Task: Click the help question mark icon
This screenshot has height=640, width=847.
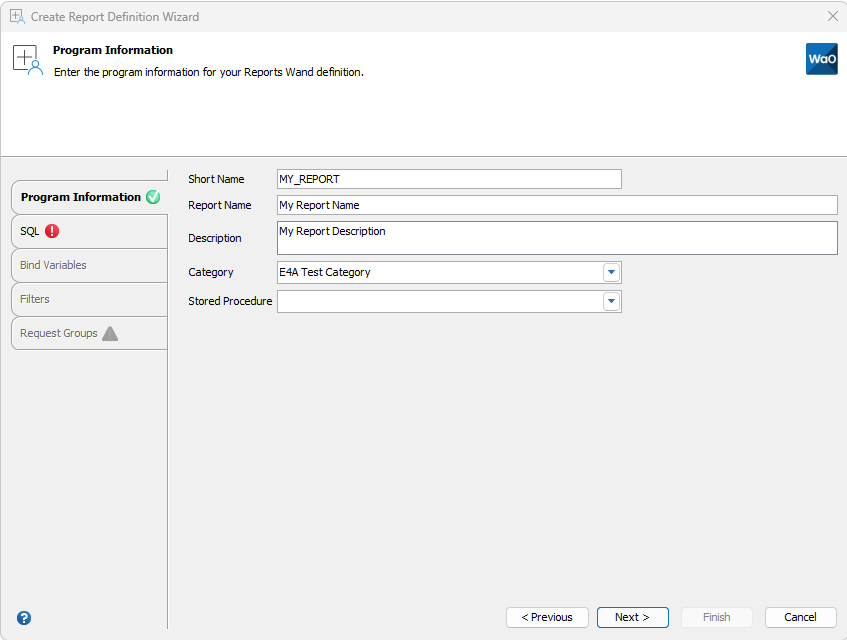Action: point(22,617)
